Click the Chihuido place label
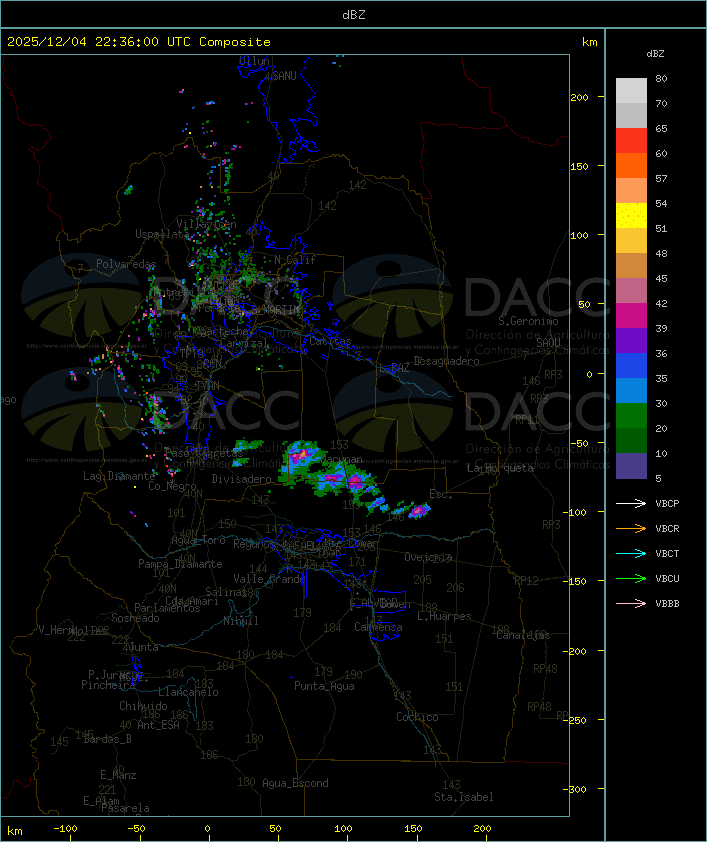The height and width of the screenshot is (842, 707). [x=143, y=706]
